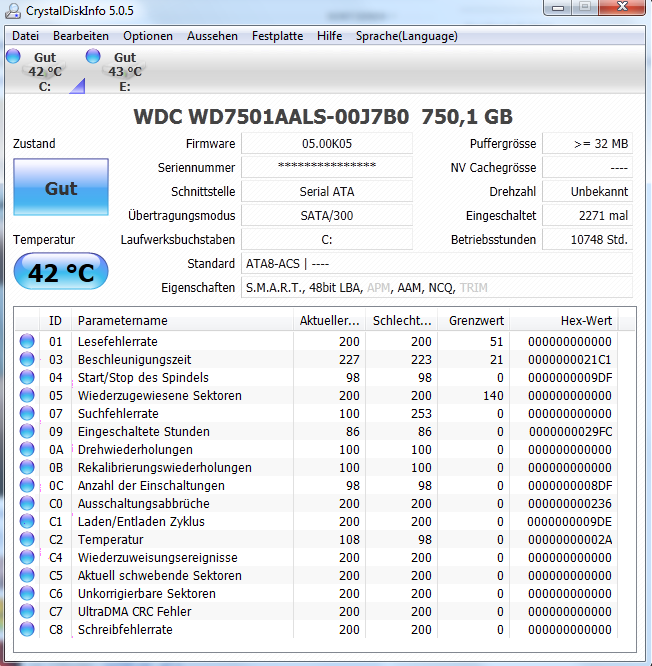Click the Hex-Wert column header
652x666 pixels.
click(x=564, y=321)
